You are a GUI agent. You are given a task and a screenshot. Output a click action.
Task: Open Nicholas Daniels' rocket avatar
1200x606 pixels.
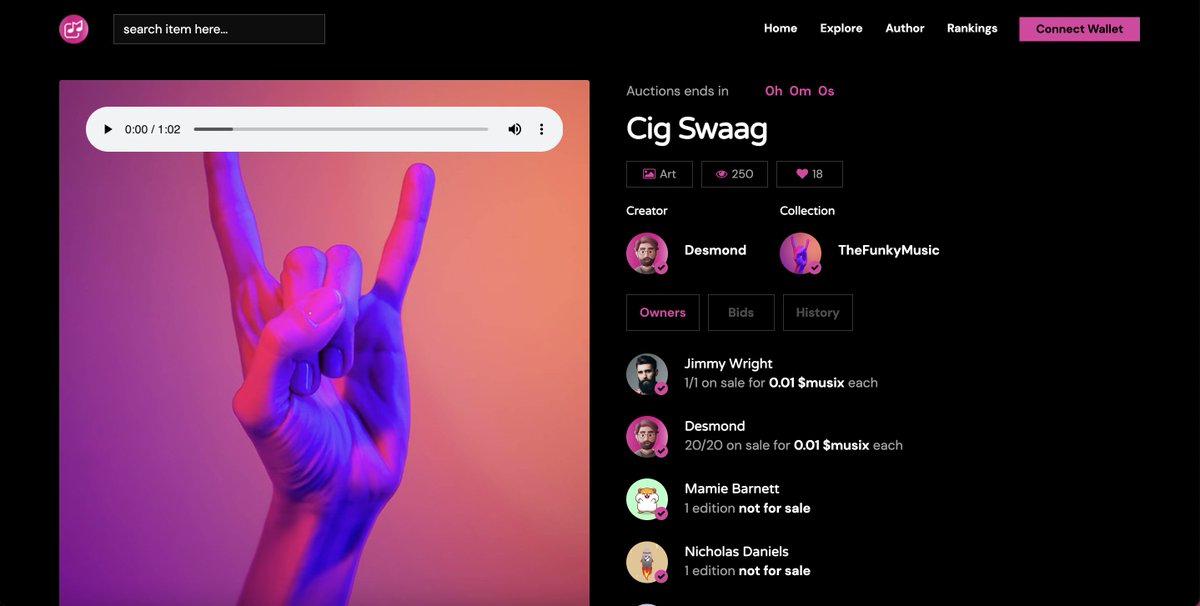[x=647, y=562]
